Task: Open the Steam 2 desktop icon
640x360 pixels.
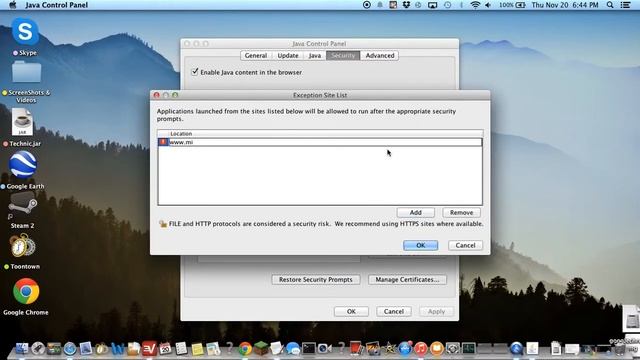Action: [x=23, y=204]
